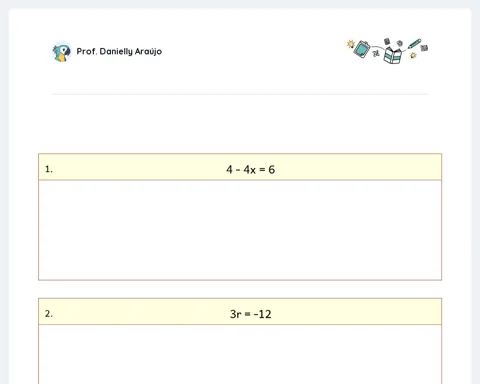
Task: Click the parrot avatar icon
Action: pyautogui.click(x=62, y=52)
